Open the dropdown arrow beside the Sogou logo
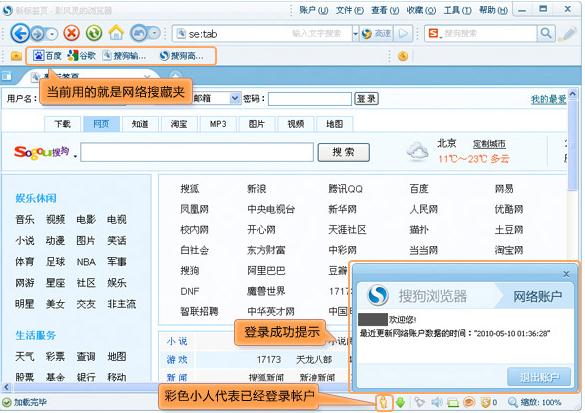 [x=75, y=156]
